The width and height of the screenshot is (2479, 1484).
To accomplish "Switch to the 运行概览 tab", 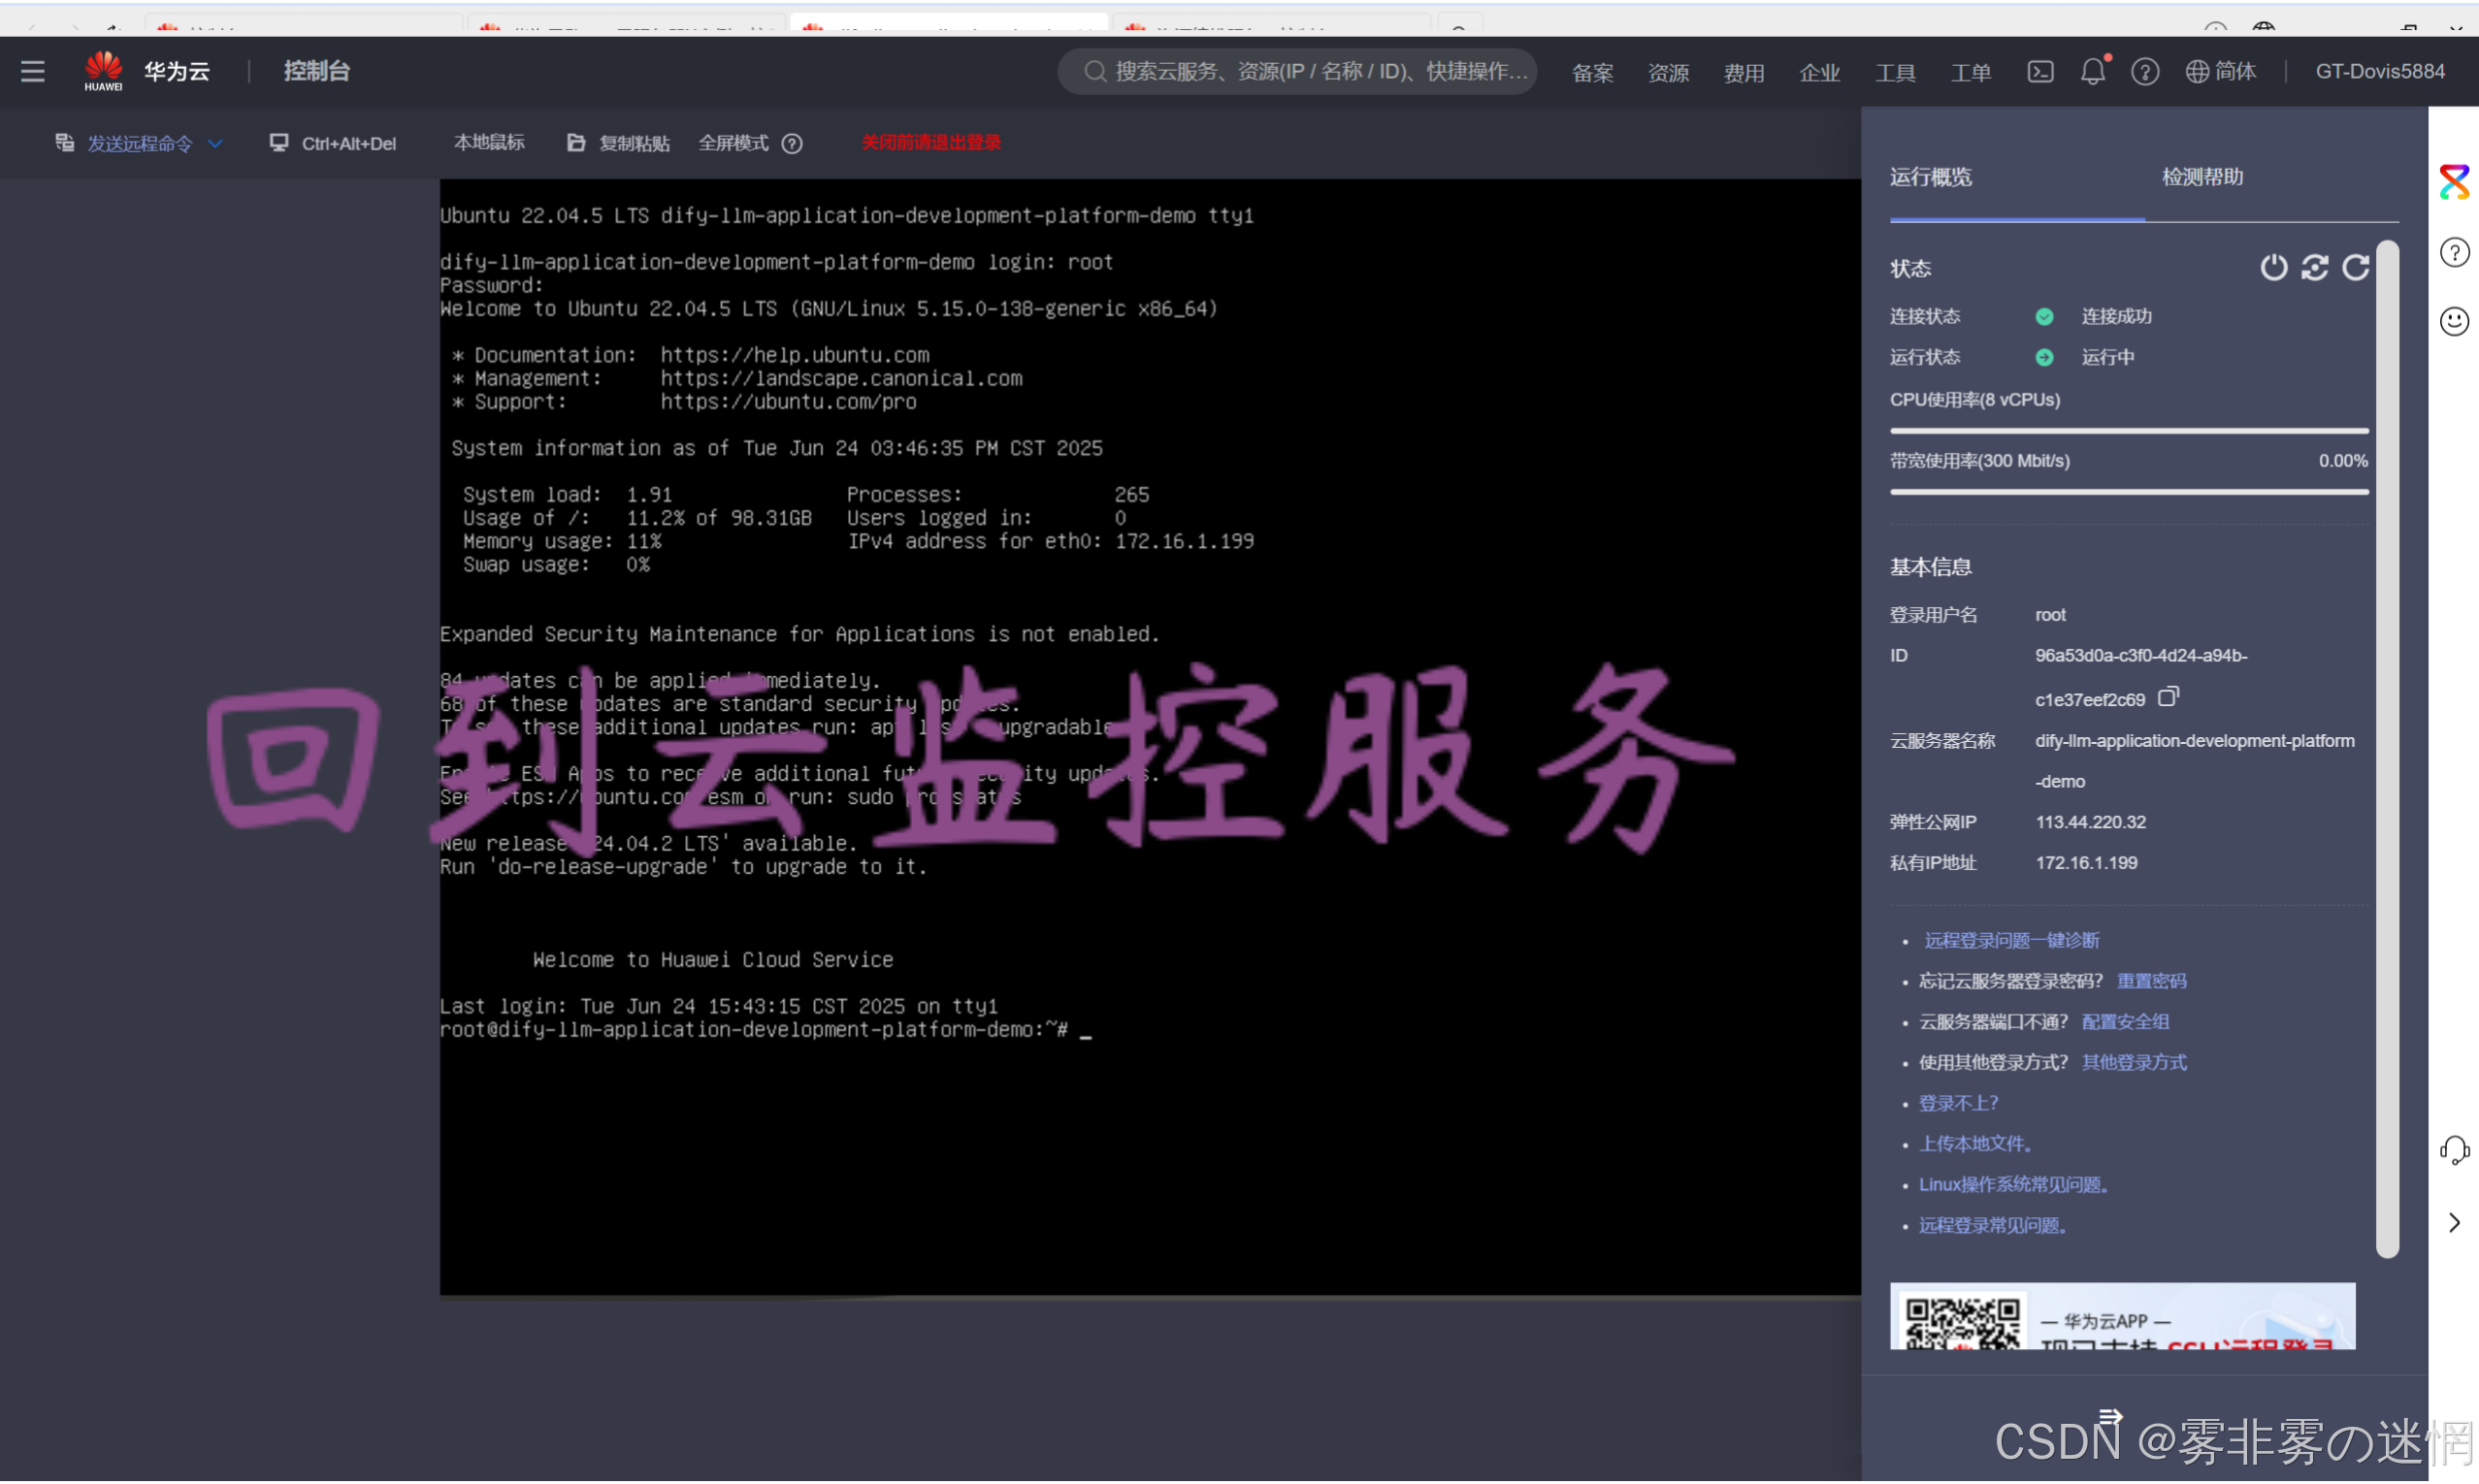I will [x=1930, y=178].
